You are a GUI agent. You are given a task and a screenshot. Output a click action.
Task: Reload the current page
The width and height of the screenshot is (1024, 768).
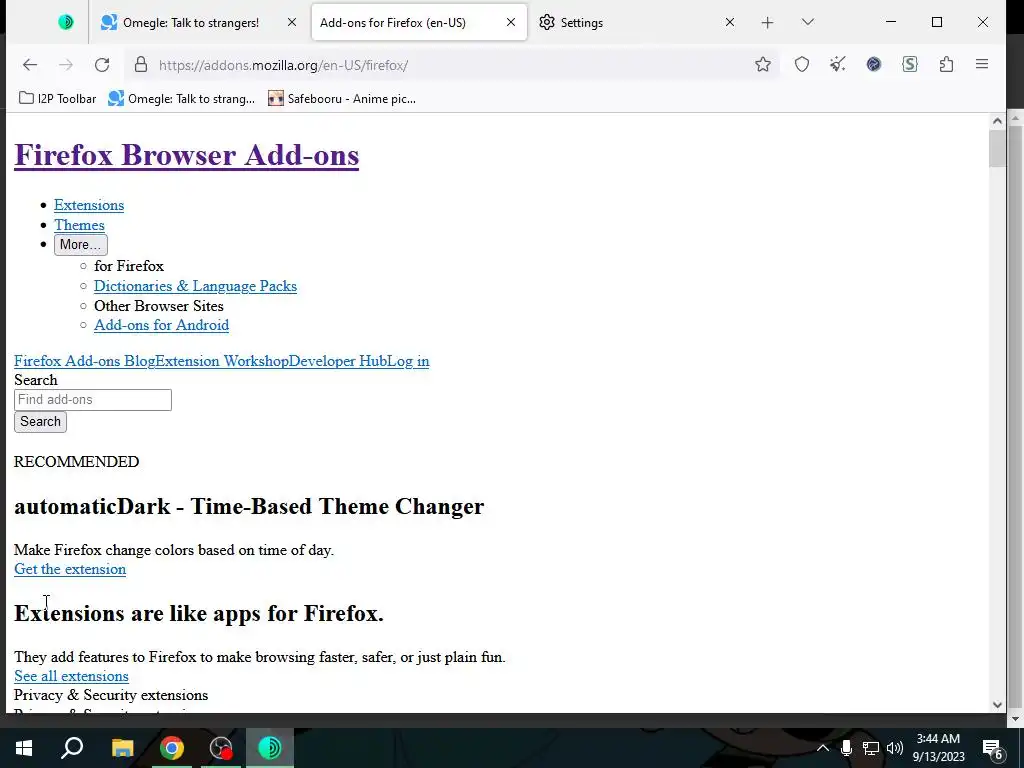tap(102, 65)
